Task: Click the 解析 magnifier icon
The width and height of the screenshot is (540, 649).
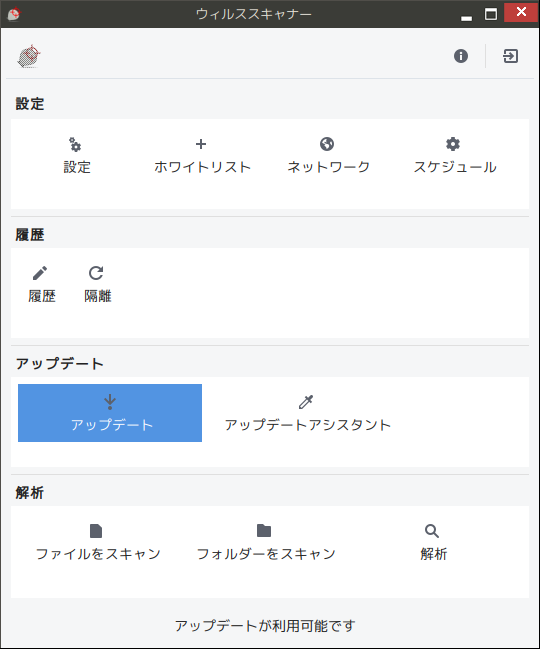Action: pos(432,531)
